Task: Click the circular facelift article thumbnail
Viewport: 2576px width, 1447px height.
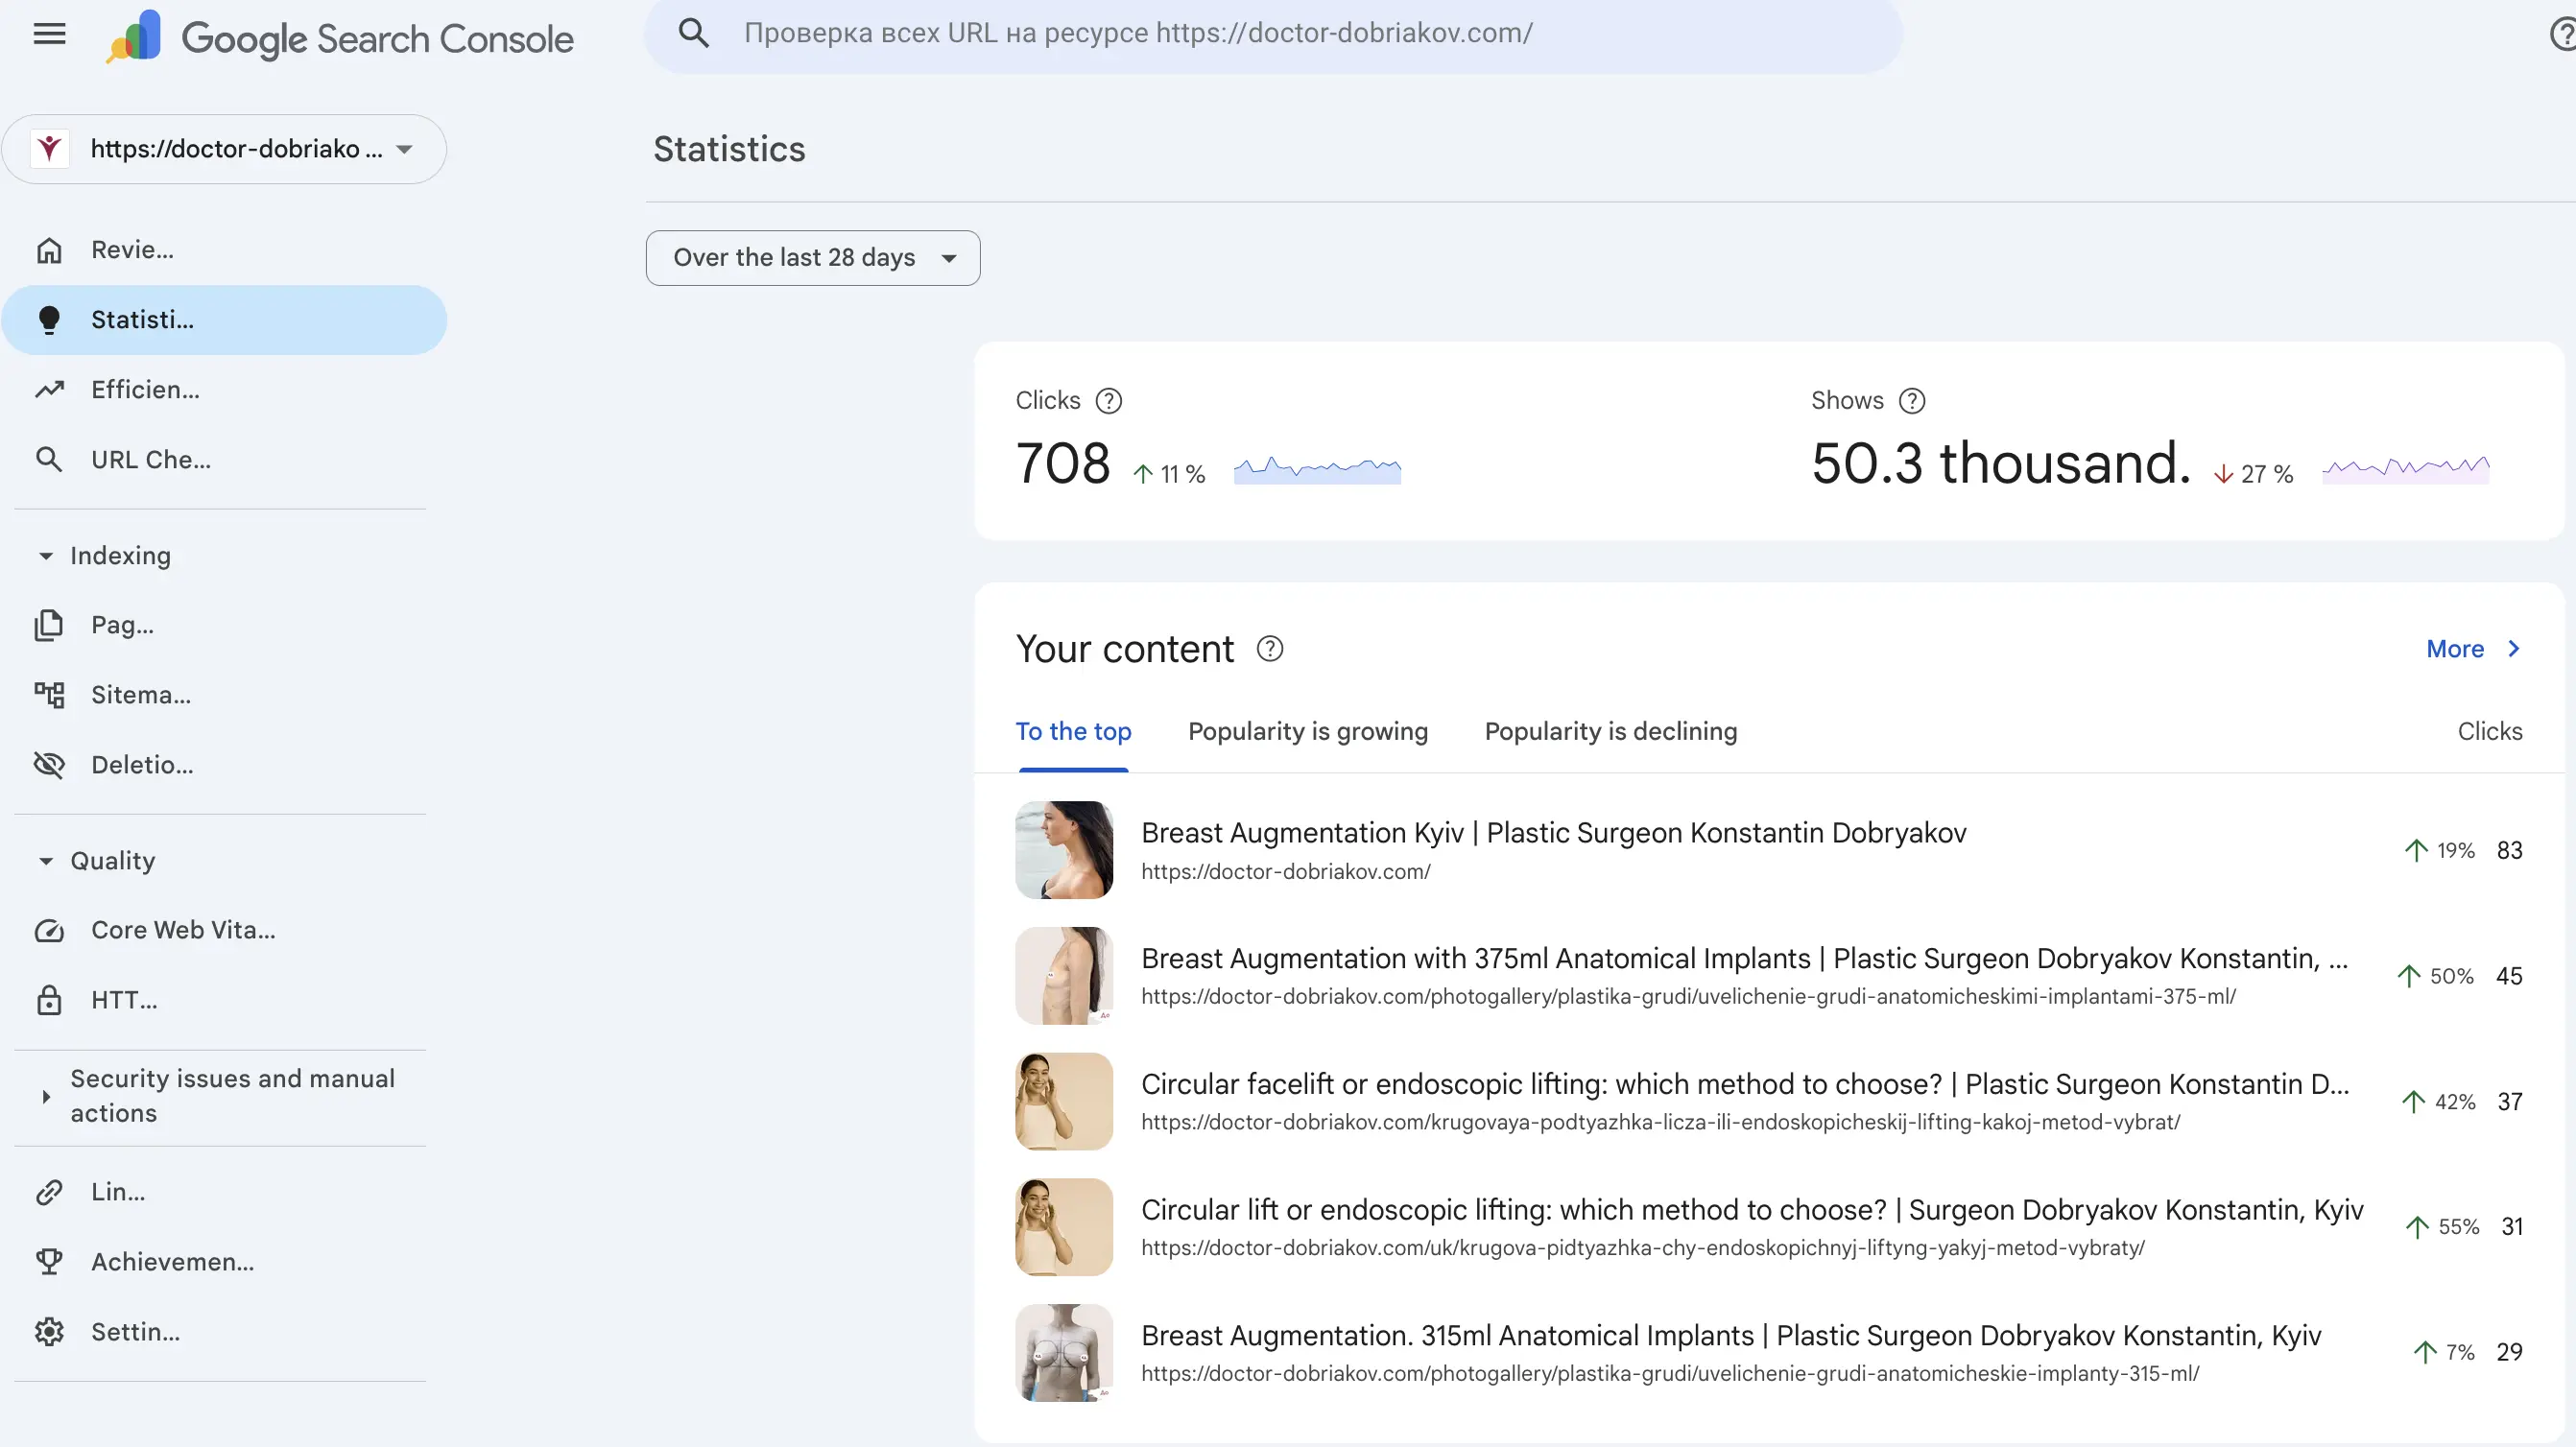Action: coord(1064,1101)
